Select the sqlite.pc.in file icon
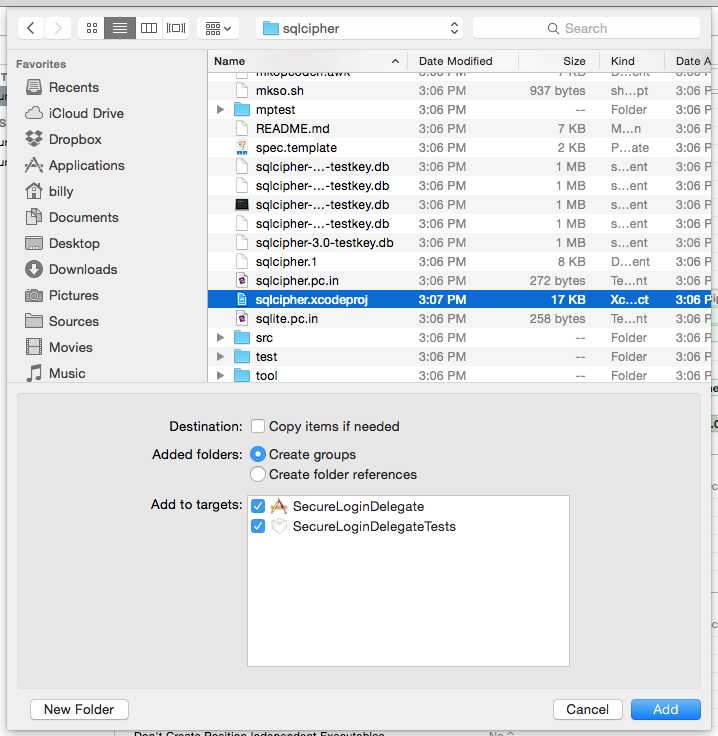 (242, 319)
